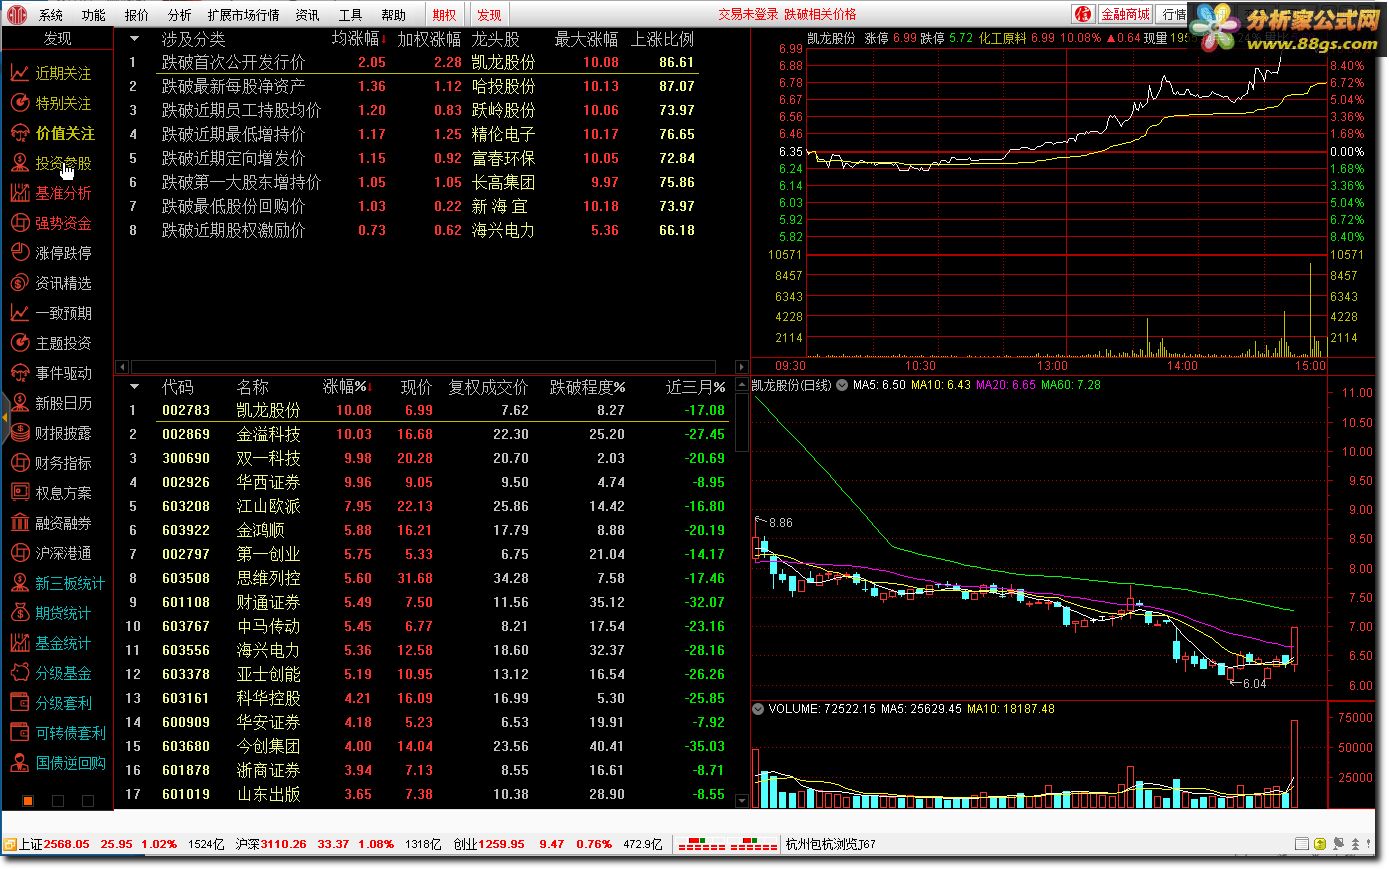The height and width of the screenshot is (869, 1389).
Task: Open 融资融券 sidebar item
Action: click(50, 523)
